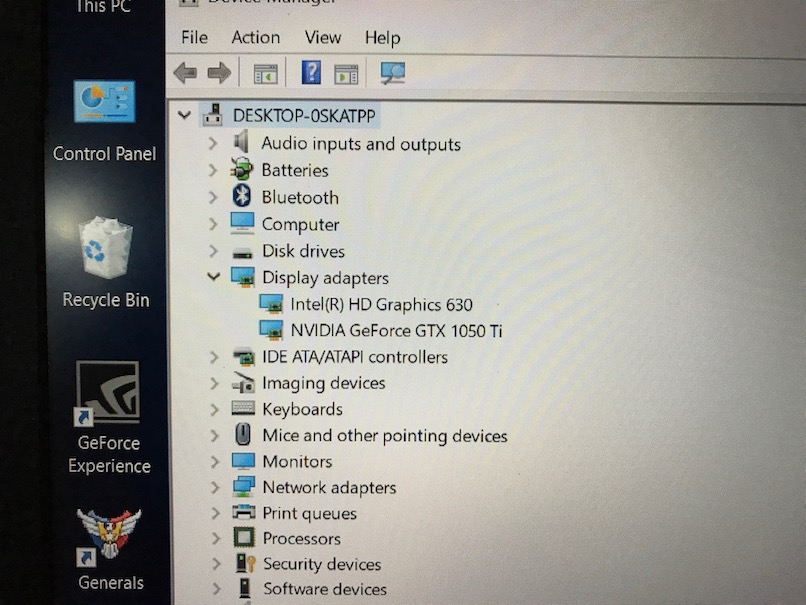Click the Show/Hide Action Pane toolbar icon
Image resolution: width=806 pixels, height=605 pixels.
coord(346,75)
